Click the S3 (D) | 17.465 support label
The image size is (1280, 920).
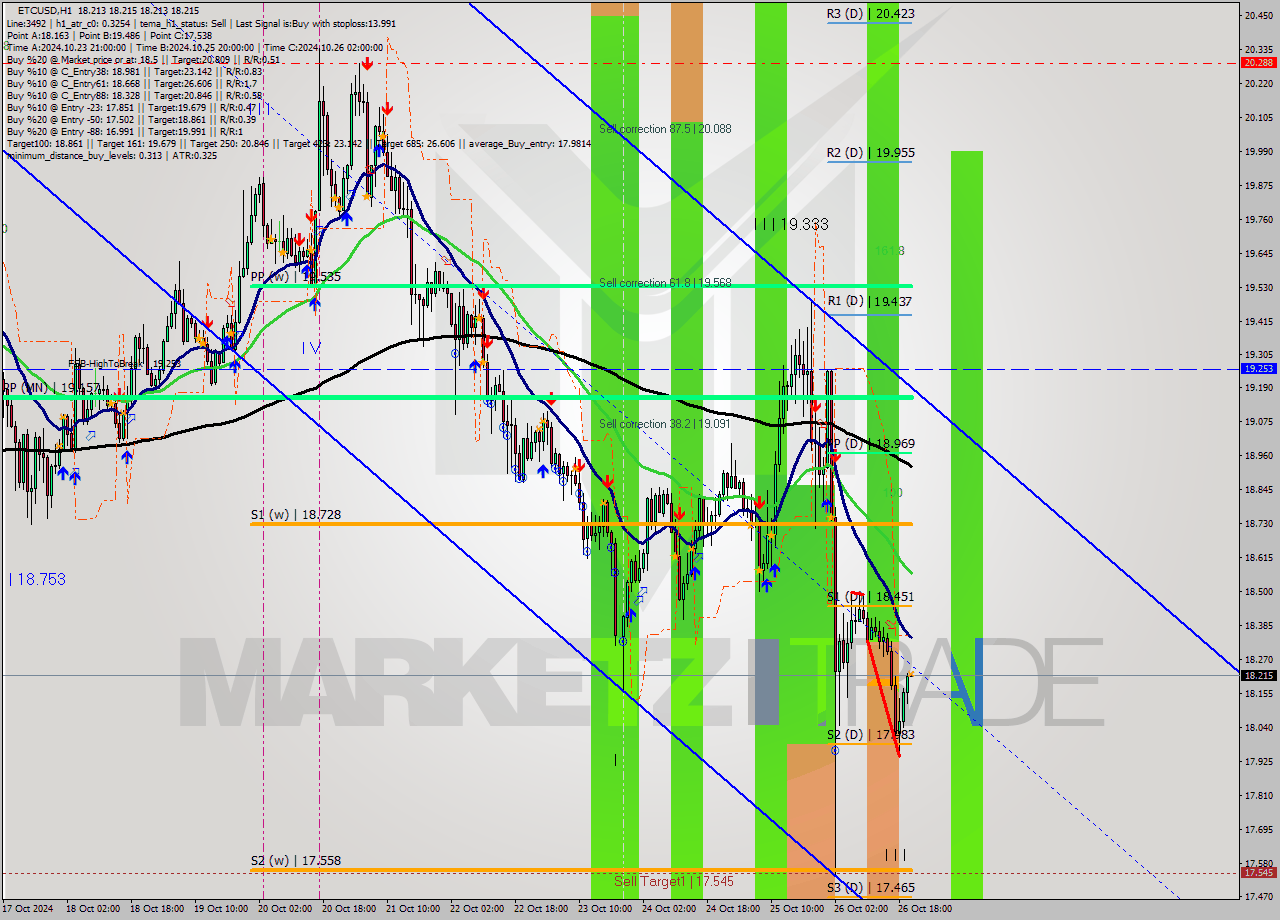pos(870,887)
